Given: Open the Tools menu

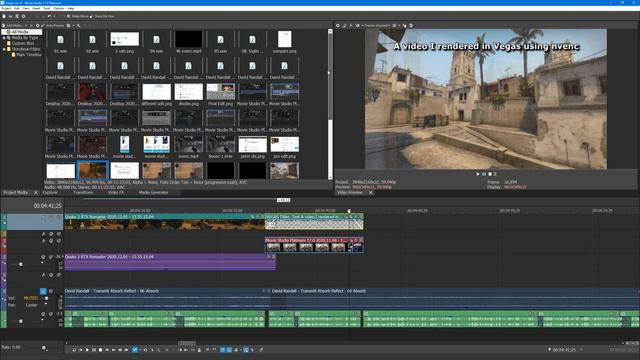Looking at the screenshot, I should (x=47, y=8).
